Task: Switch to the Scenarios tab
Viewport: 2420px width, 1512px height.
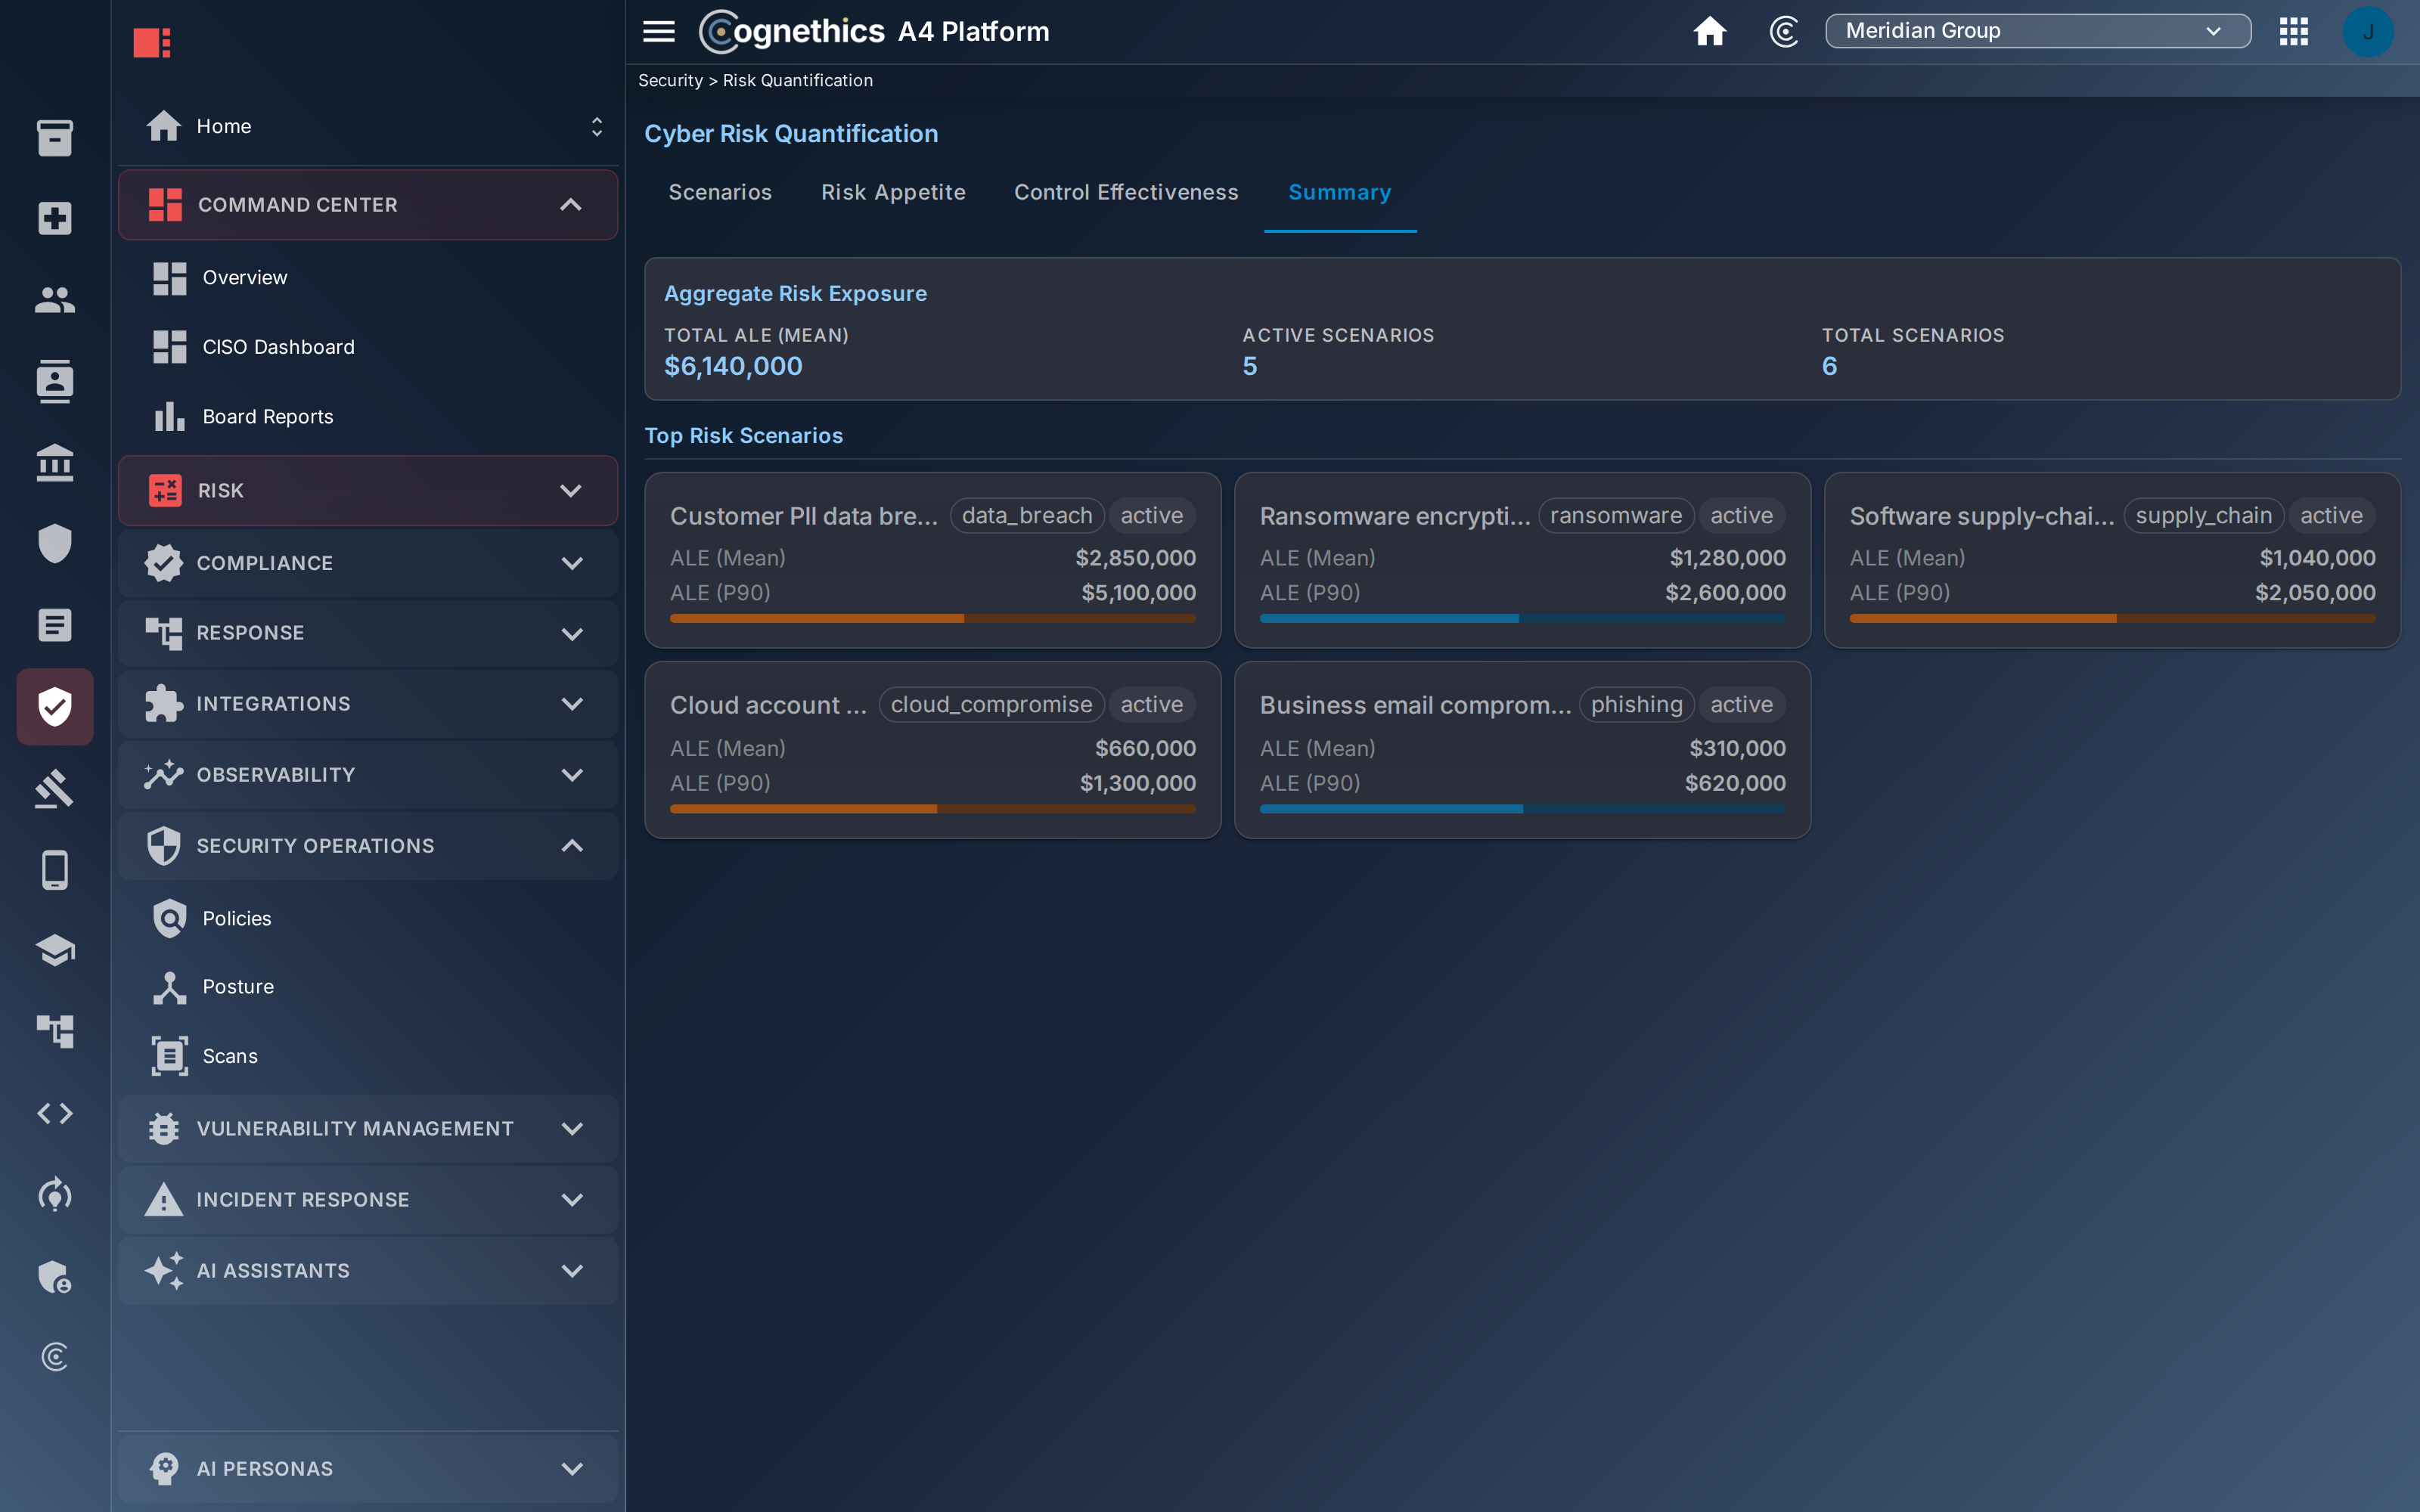Action: point(720,192)
